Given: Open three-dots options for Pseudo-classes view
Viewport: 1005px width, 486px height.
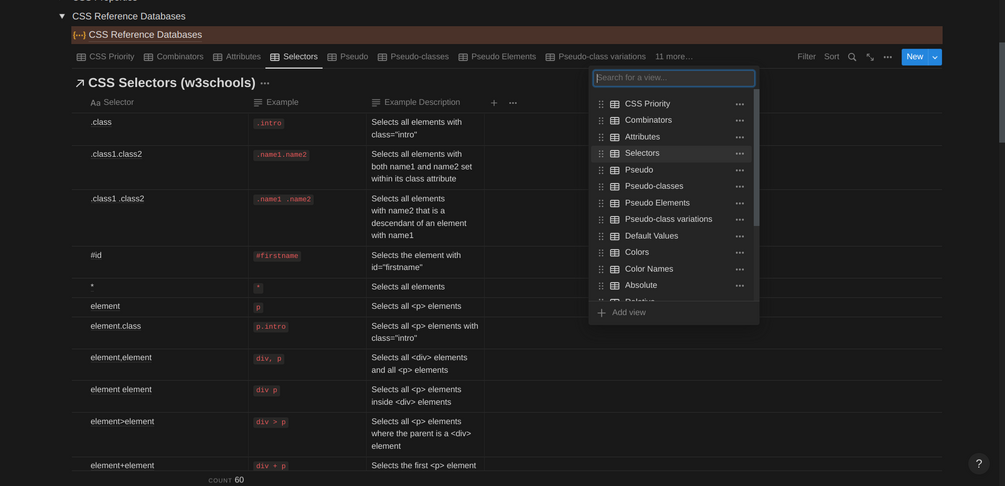Looking at the screenshot, I should 740,187.
